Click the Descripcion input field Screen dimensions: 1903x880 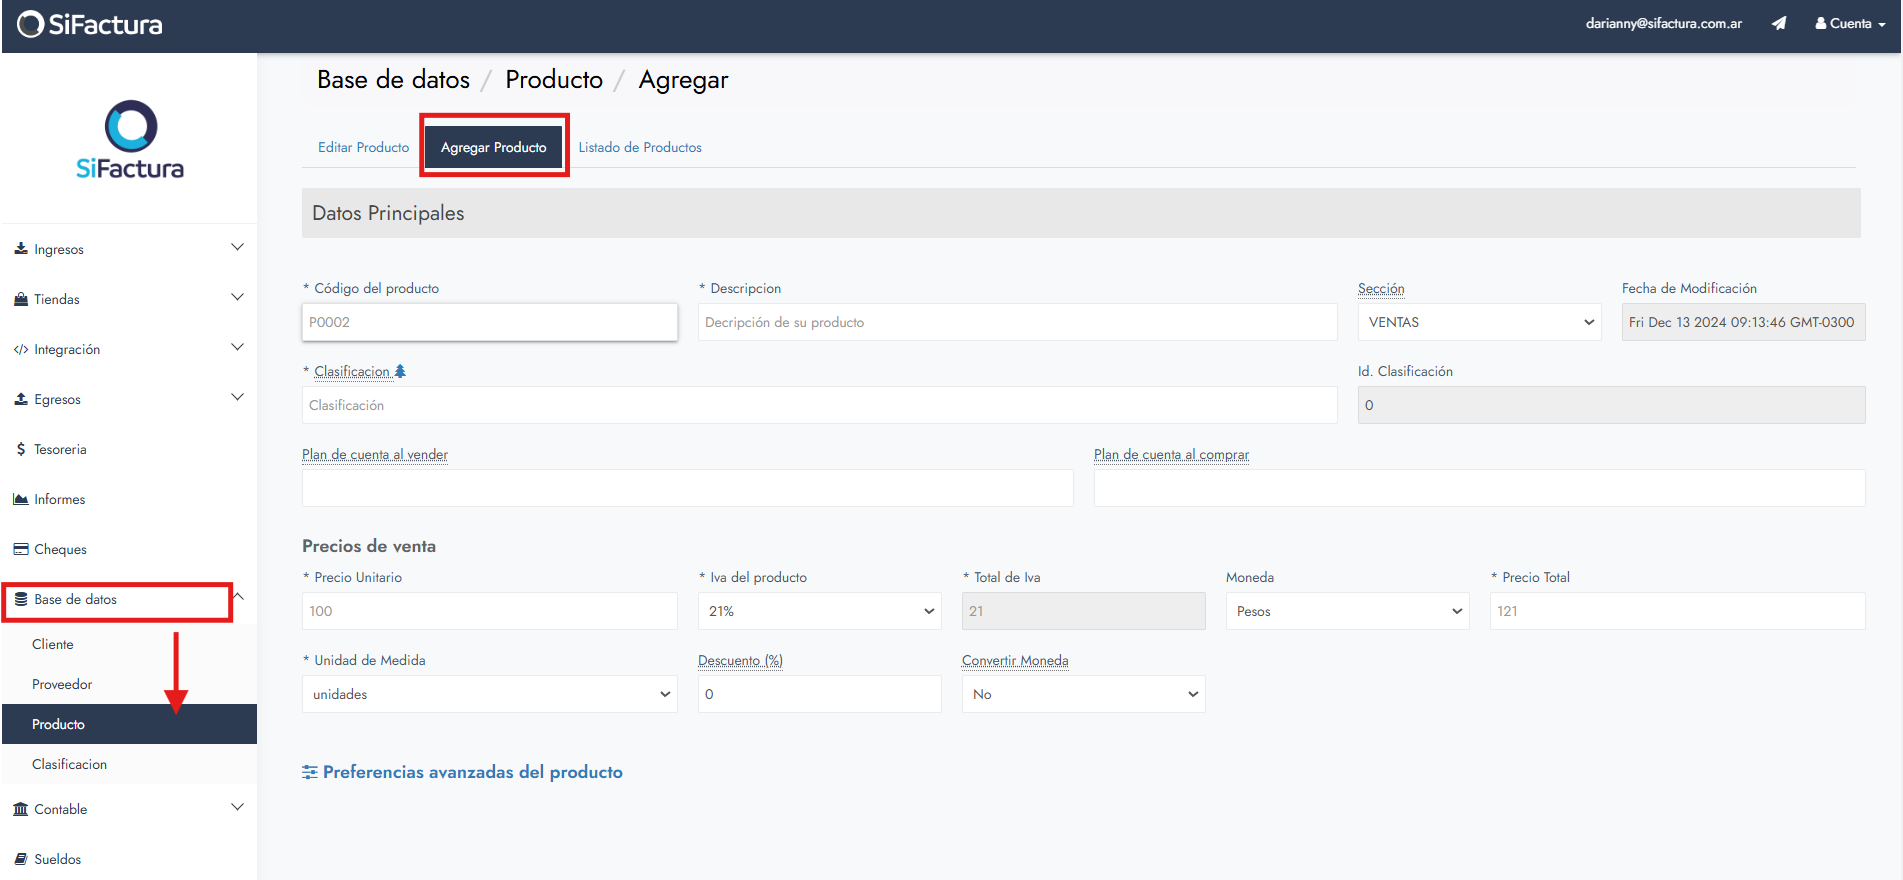1017,322
